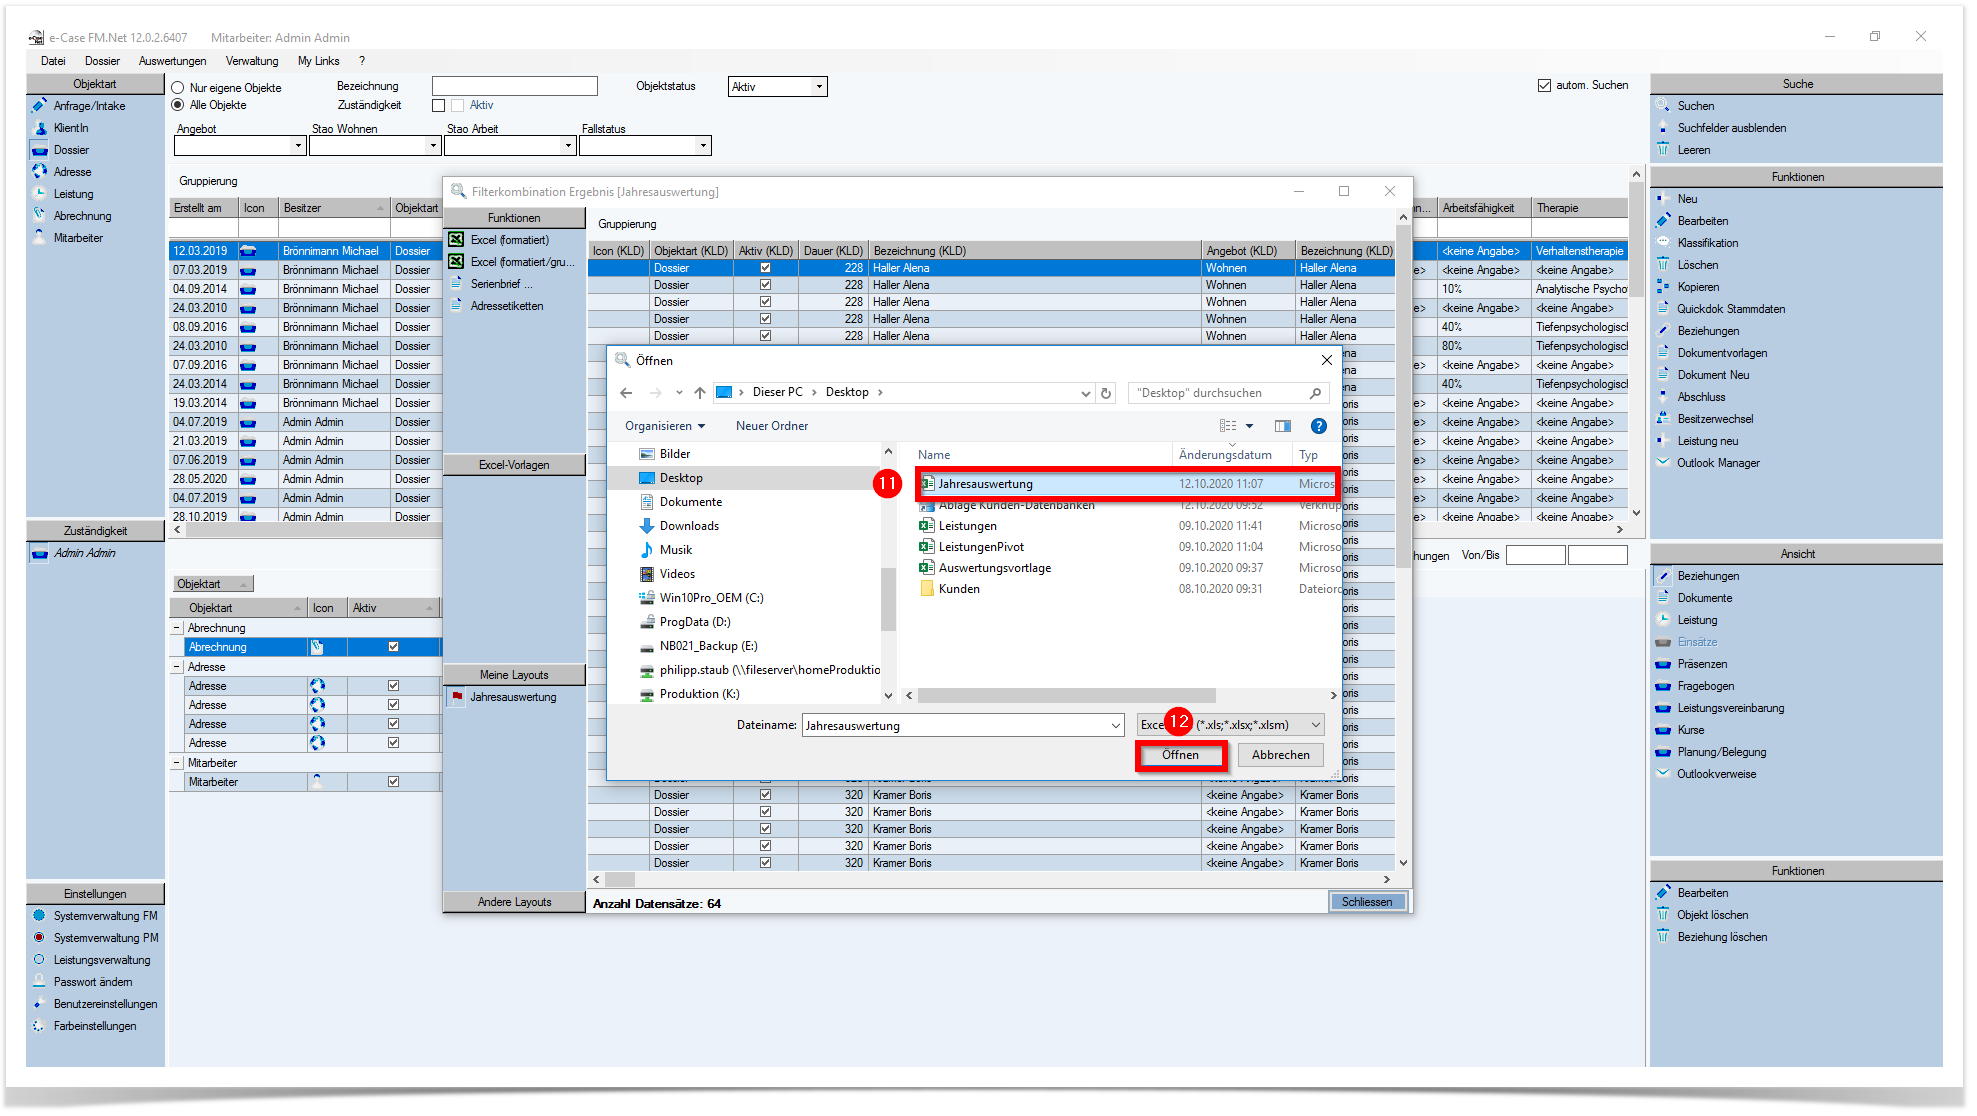Viewport: 1977px width, 1116px height.
Task: Toggle the Aktiv checkbox of Mitarbeiter row
Action: 393,782
